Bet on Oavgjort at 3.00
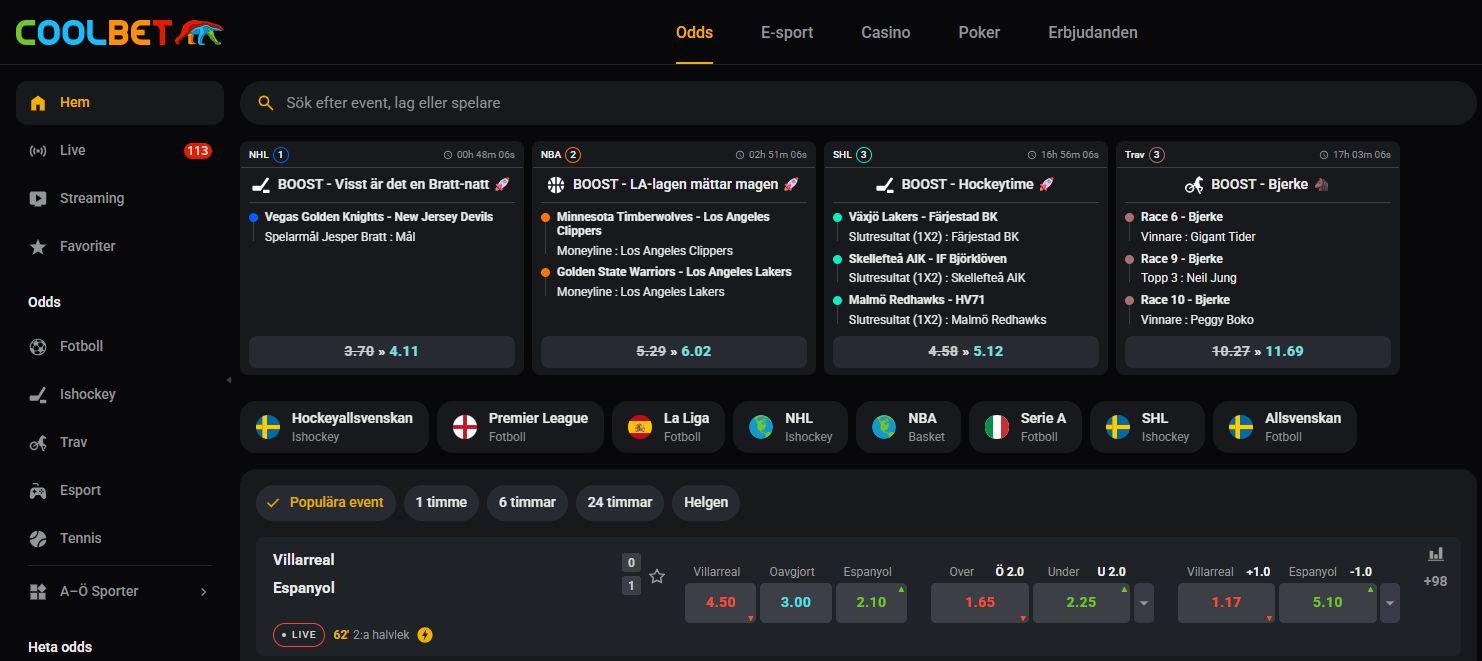Viewport: 1482px width, 661px height. [796, 602]
